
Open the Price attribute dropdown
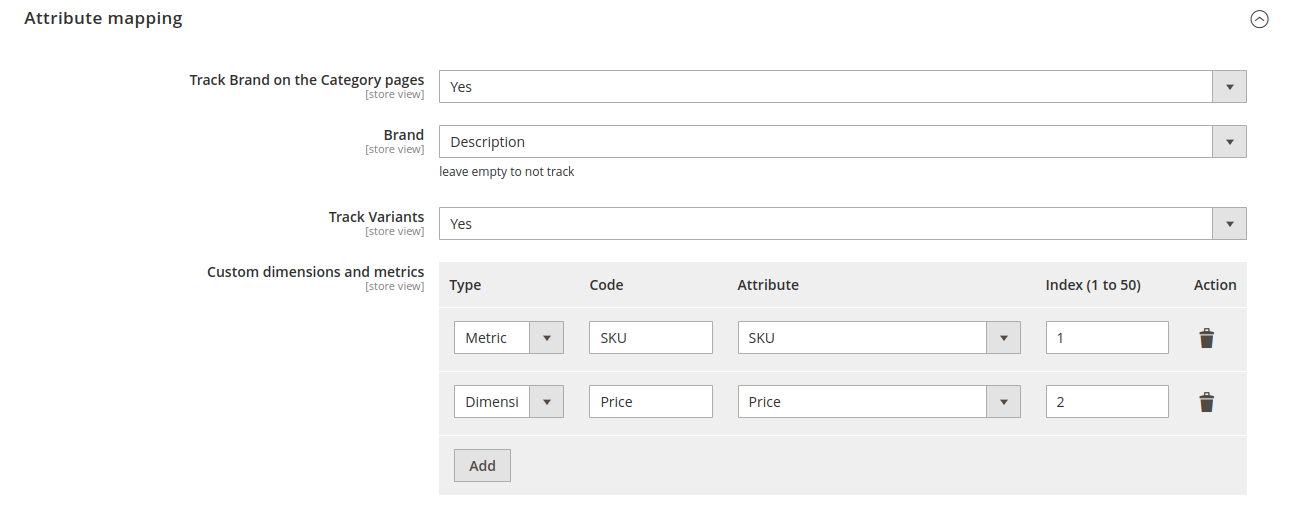[x=879, y=402]
